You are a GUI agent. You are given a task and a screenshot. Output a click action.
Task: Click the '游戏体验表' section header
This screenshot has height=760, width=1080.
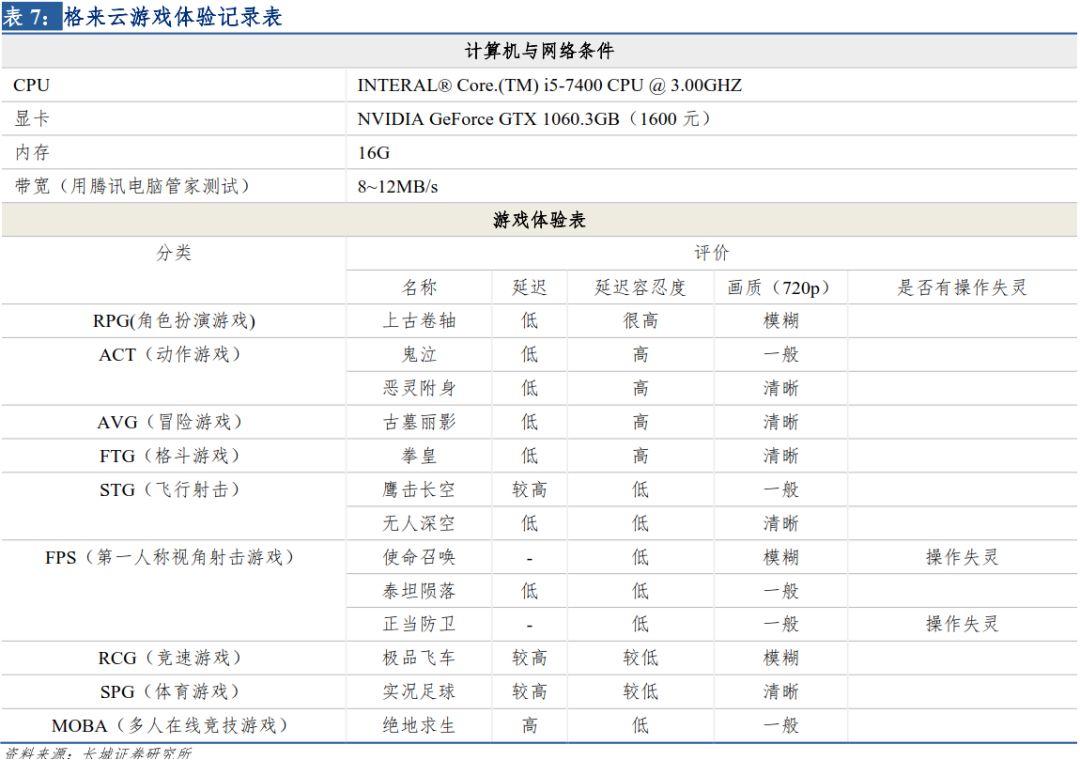(x=539, y=220)
